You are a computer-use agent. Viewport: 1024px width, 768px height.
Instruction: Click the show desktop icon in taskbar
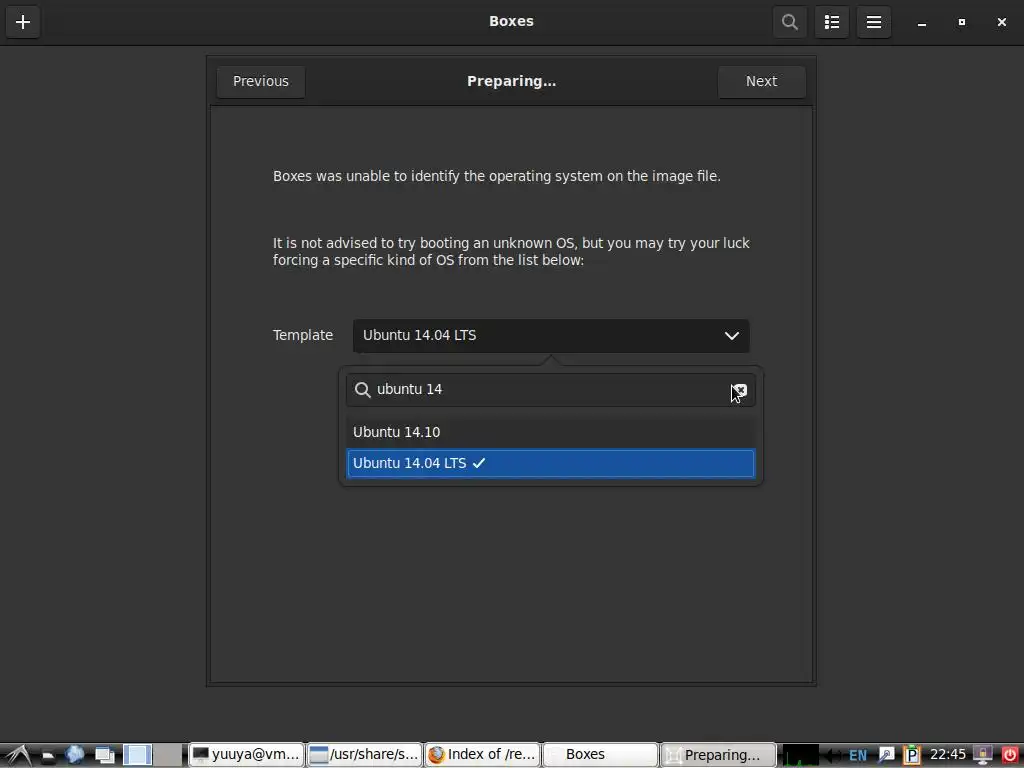click(x=104, y=756)
